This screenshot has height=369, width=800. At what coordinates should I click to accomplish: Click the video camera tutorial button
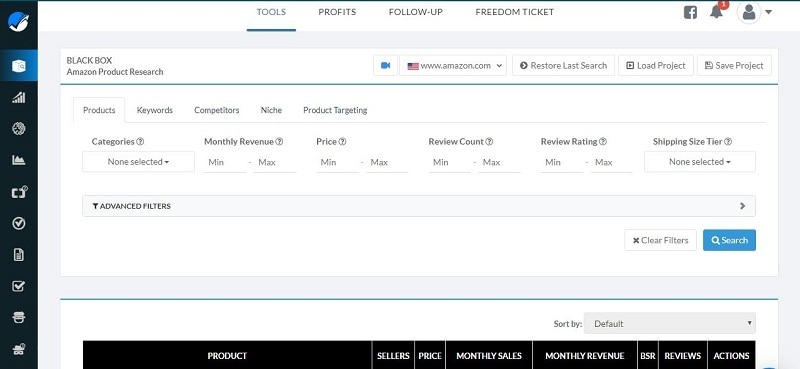pos(385,65)
